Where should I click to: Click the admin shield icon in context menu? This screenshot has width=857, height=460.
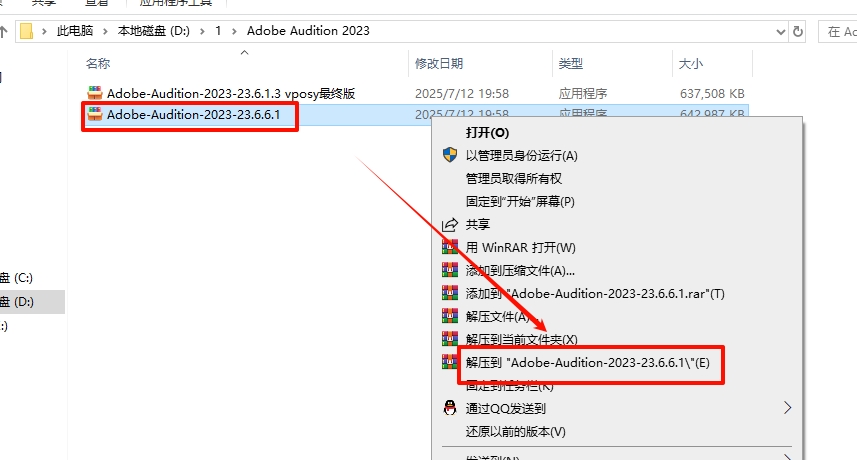point(450,155)
